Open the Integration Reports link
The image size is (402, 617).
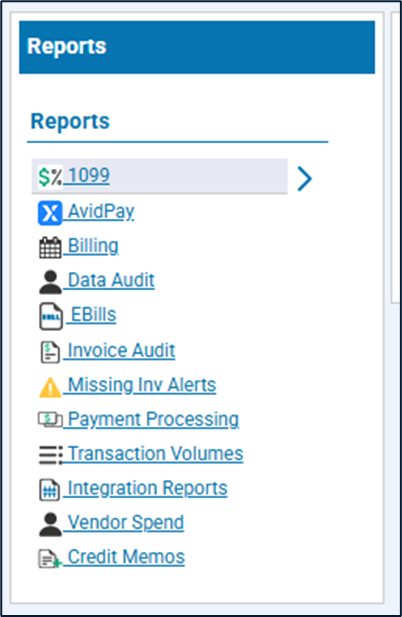[148, 488]
